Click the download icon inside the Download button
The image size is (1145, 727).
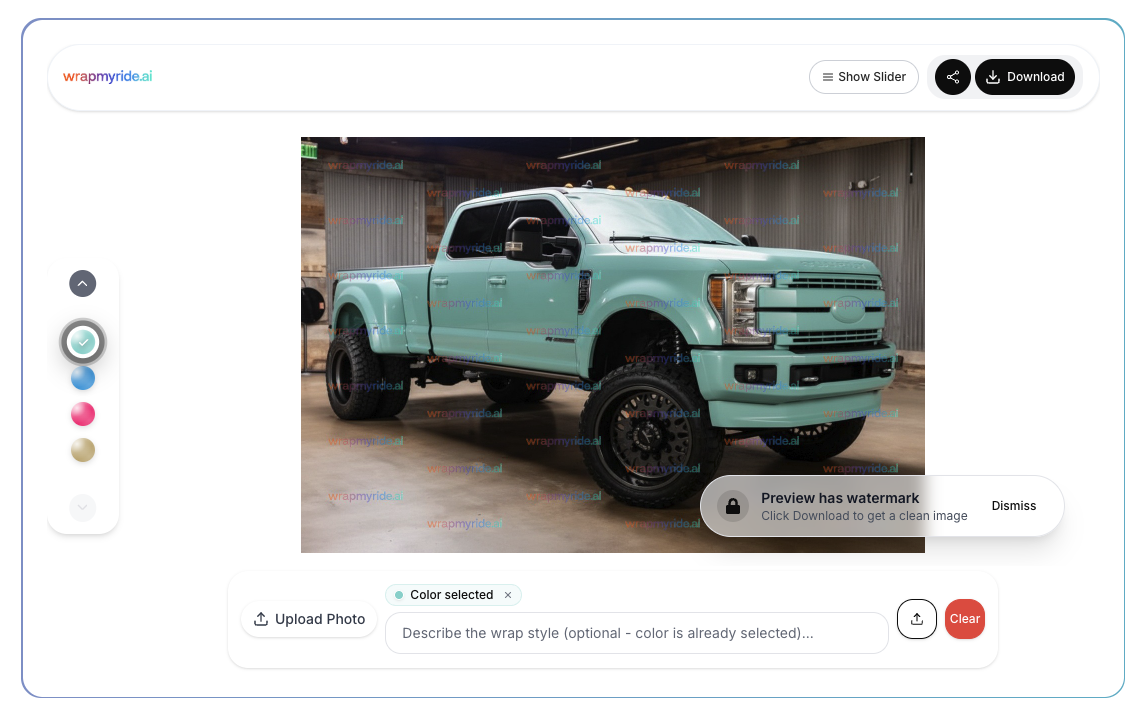tap(994, 77)
